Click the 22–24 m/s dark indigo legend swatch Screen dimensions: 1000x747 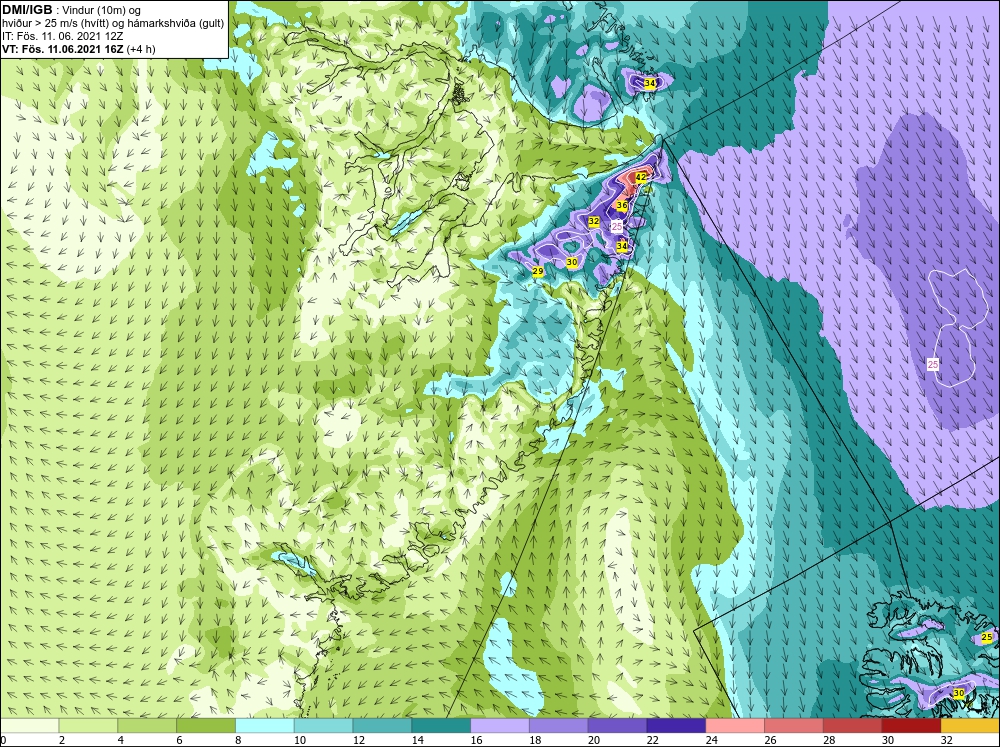click(x=676, y=725)
